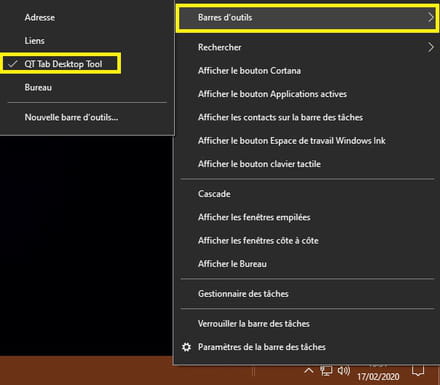The height and width of the screenshot is (385, 440).
Task: Expand the Barres d'outils chevron arrow
Action: coord(430,17)
